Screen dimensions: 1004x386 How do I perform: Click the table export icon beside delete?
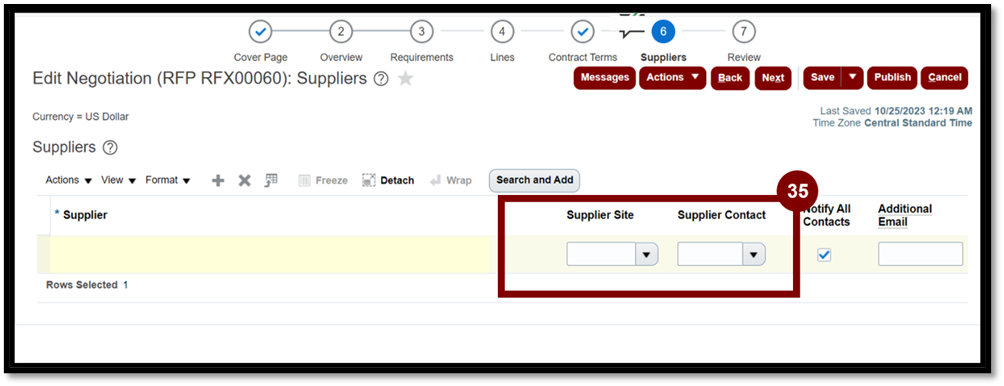pos(271,180)
